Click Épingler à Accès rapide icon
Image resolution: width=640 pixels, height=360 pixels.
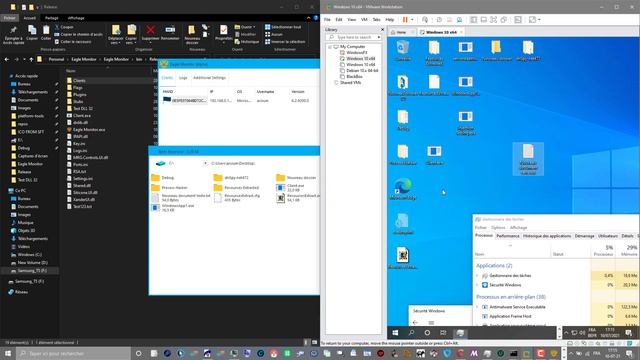pos(13,34)
